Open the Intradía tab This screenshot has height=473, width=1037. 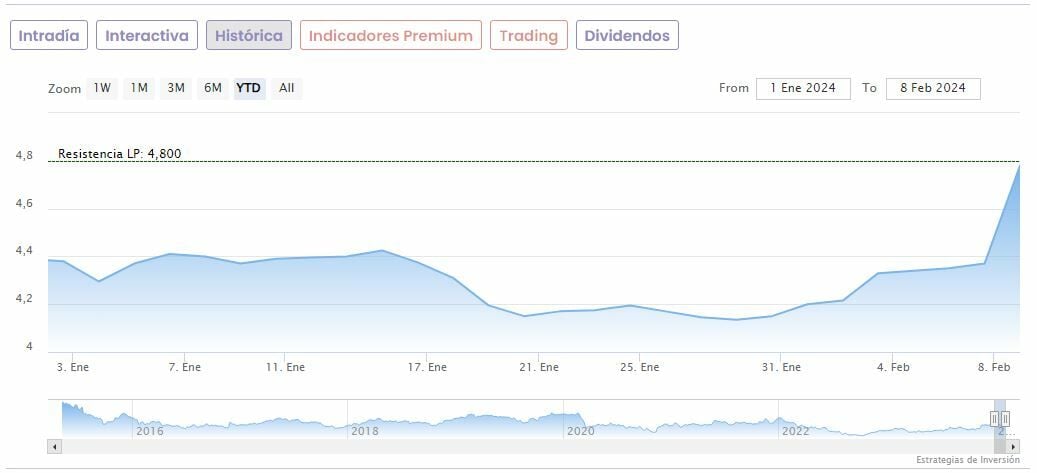49,35
